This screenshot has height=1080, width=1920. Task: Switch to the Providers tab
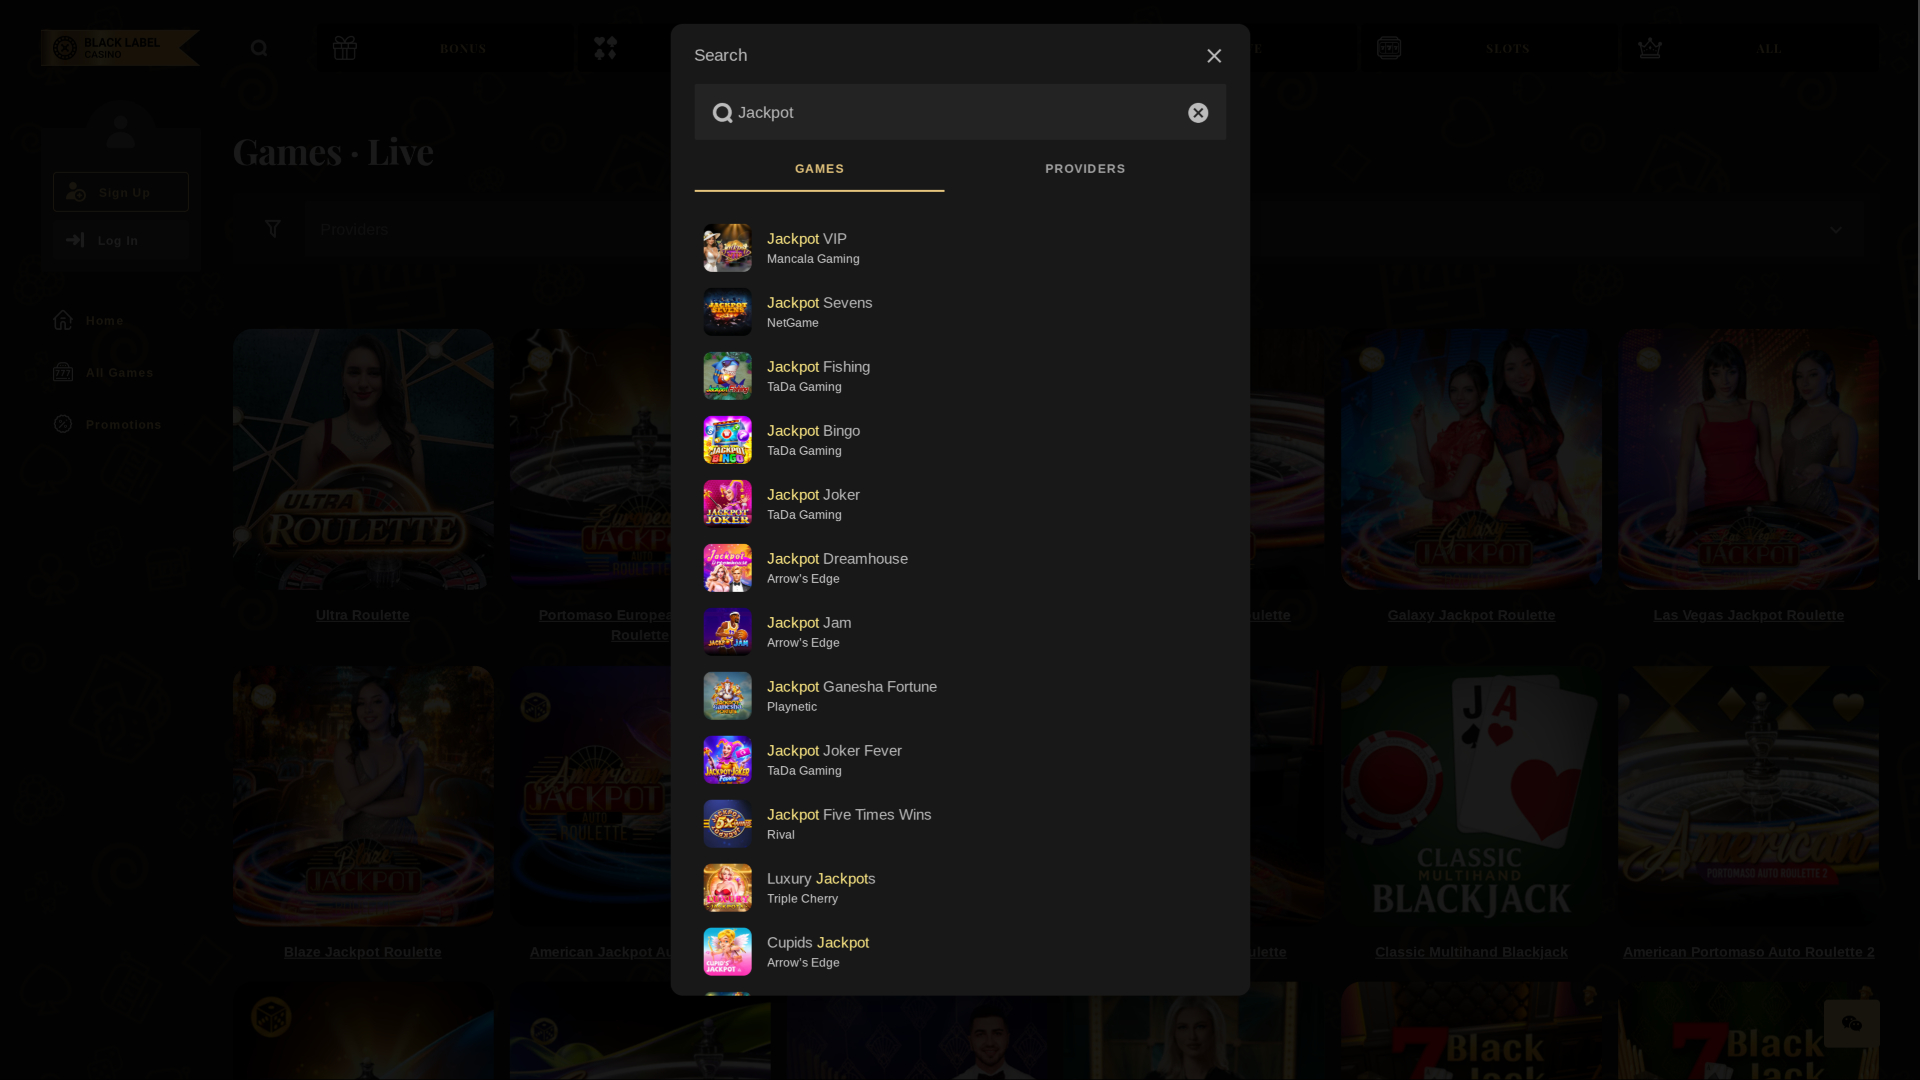point(1085,169)
